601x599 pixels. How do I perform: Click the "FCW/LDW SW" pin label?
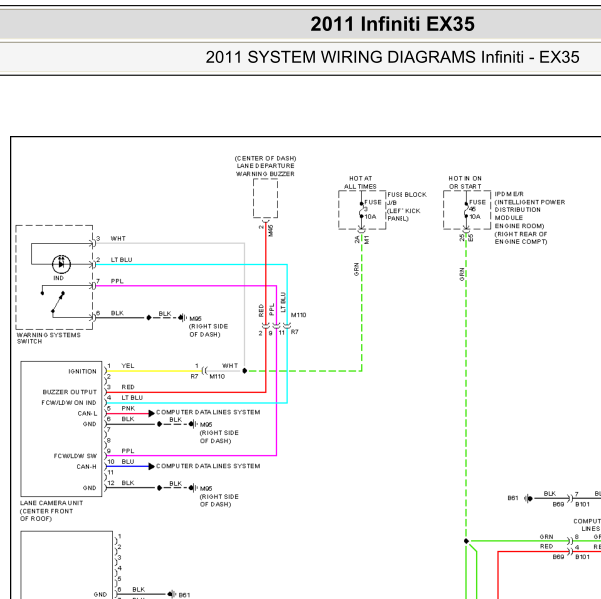(x=75, y=456)
